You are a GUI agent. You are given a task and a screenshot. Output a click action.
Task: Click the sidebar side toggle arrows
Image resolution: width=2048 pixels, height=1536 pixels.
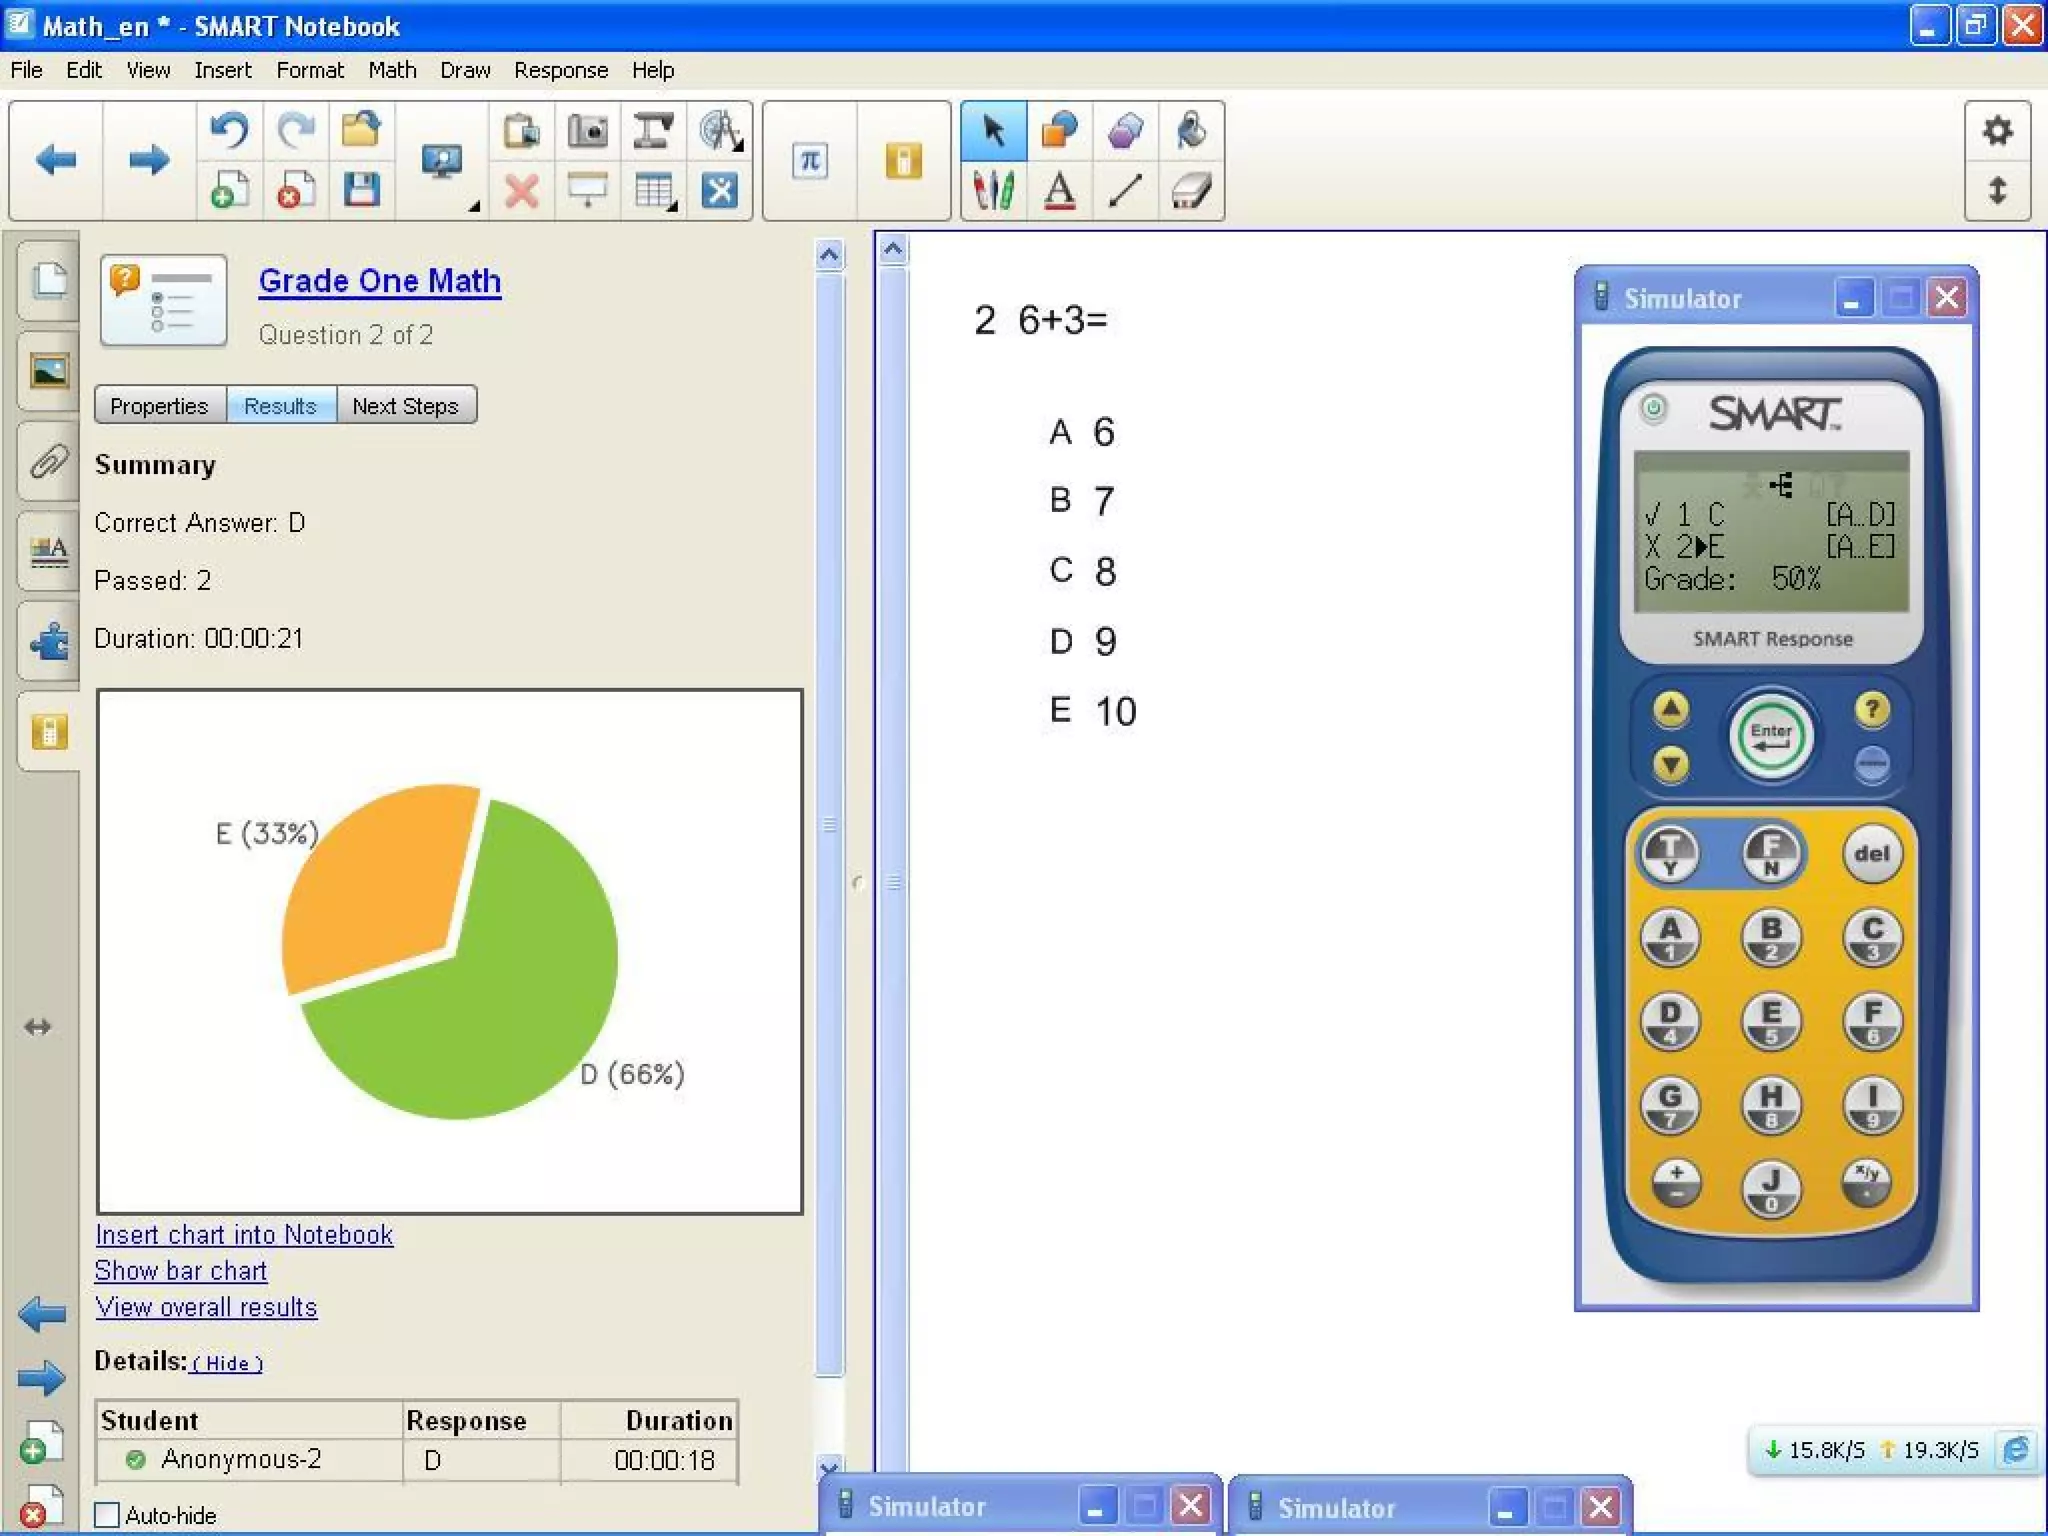(37, 1027)
